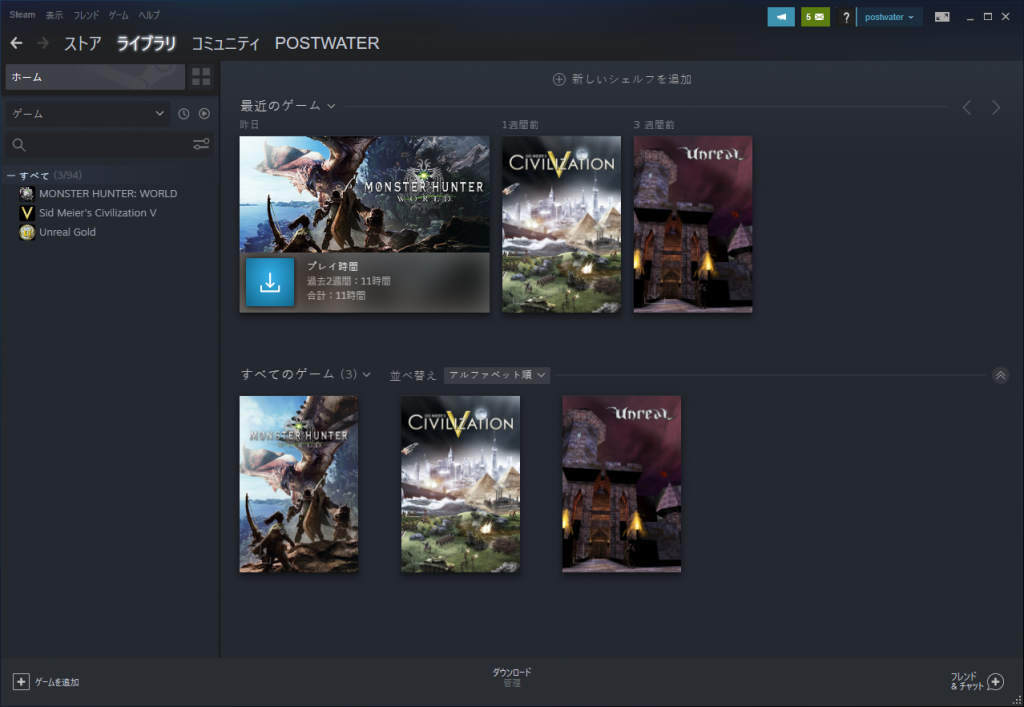The width and height of the screenshot is (1024, 707).
Task: Open アルファベット順 sort dropdown
Action: [497, 375]
